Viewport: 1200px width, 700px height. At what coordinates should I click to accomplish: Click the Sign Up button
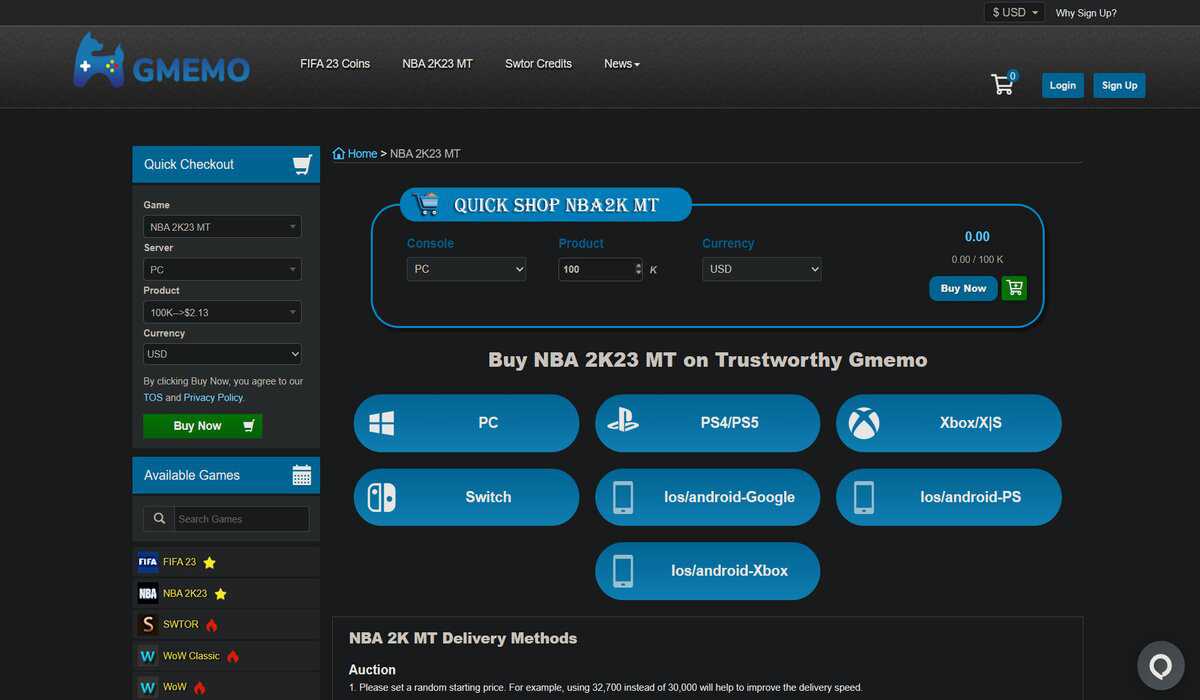[1119, 85]
